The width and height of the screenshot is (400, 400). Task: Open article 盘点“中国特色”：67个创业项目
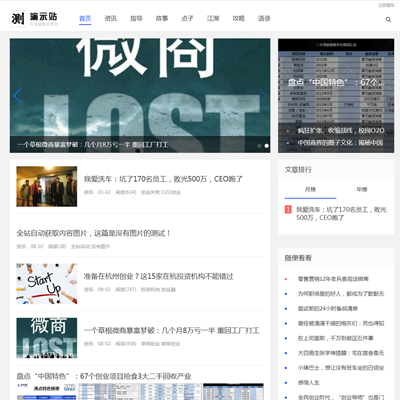click(x=104, y=376)
